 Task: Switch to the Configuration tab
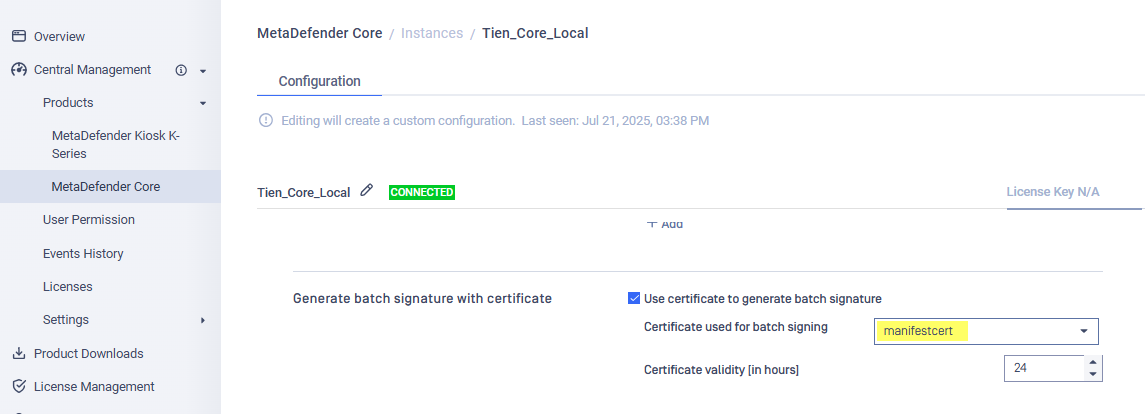pyautogui.click(x=319, y=81)
